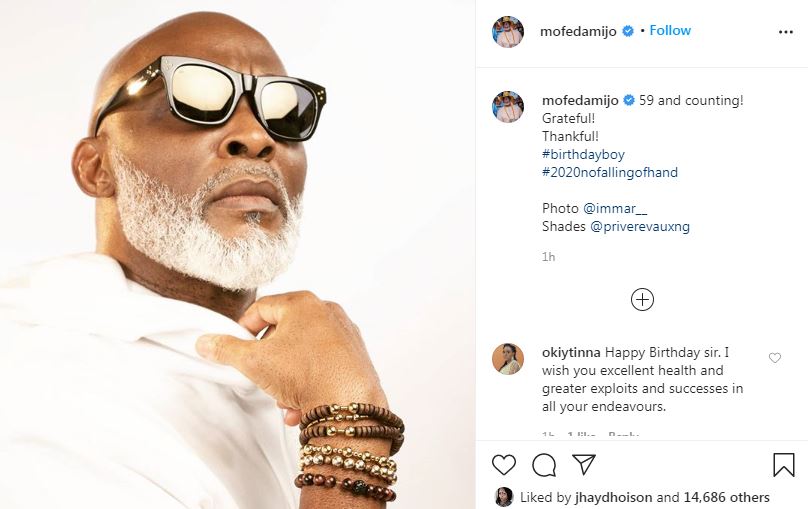Click the okiytinna username in comment
808x509 pixels.
coord(574,352)
